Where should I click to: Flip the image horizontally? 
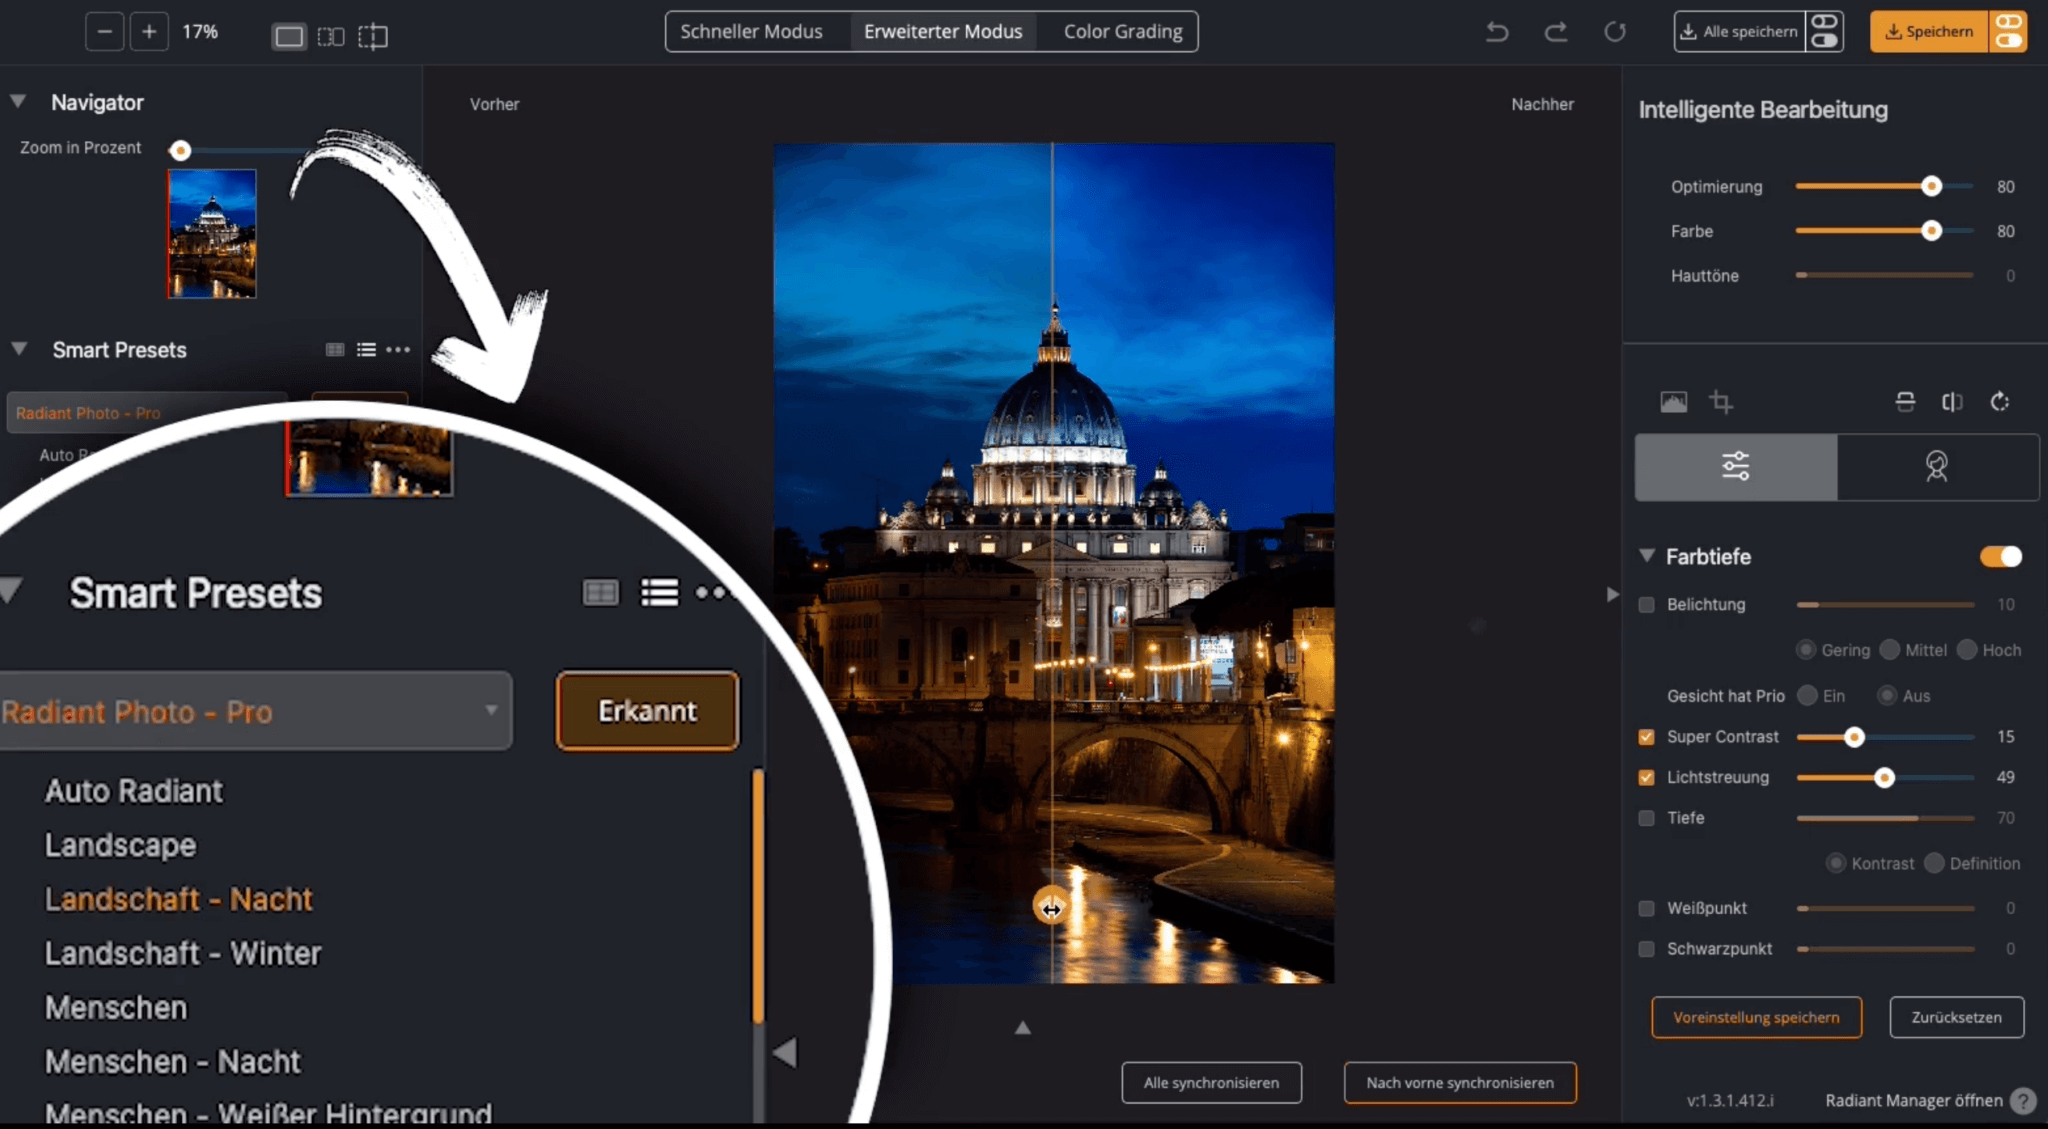point(1954,401)
